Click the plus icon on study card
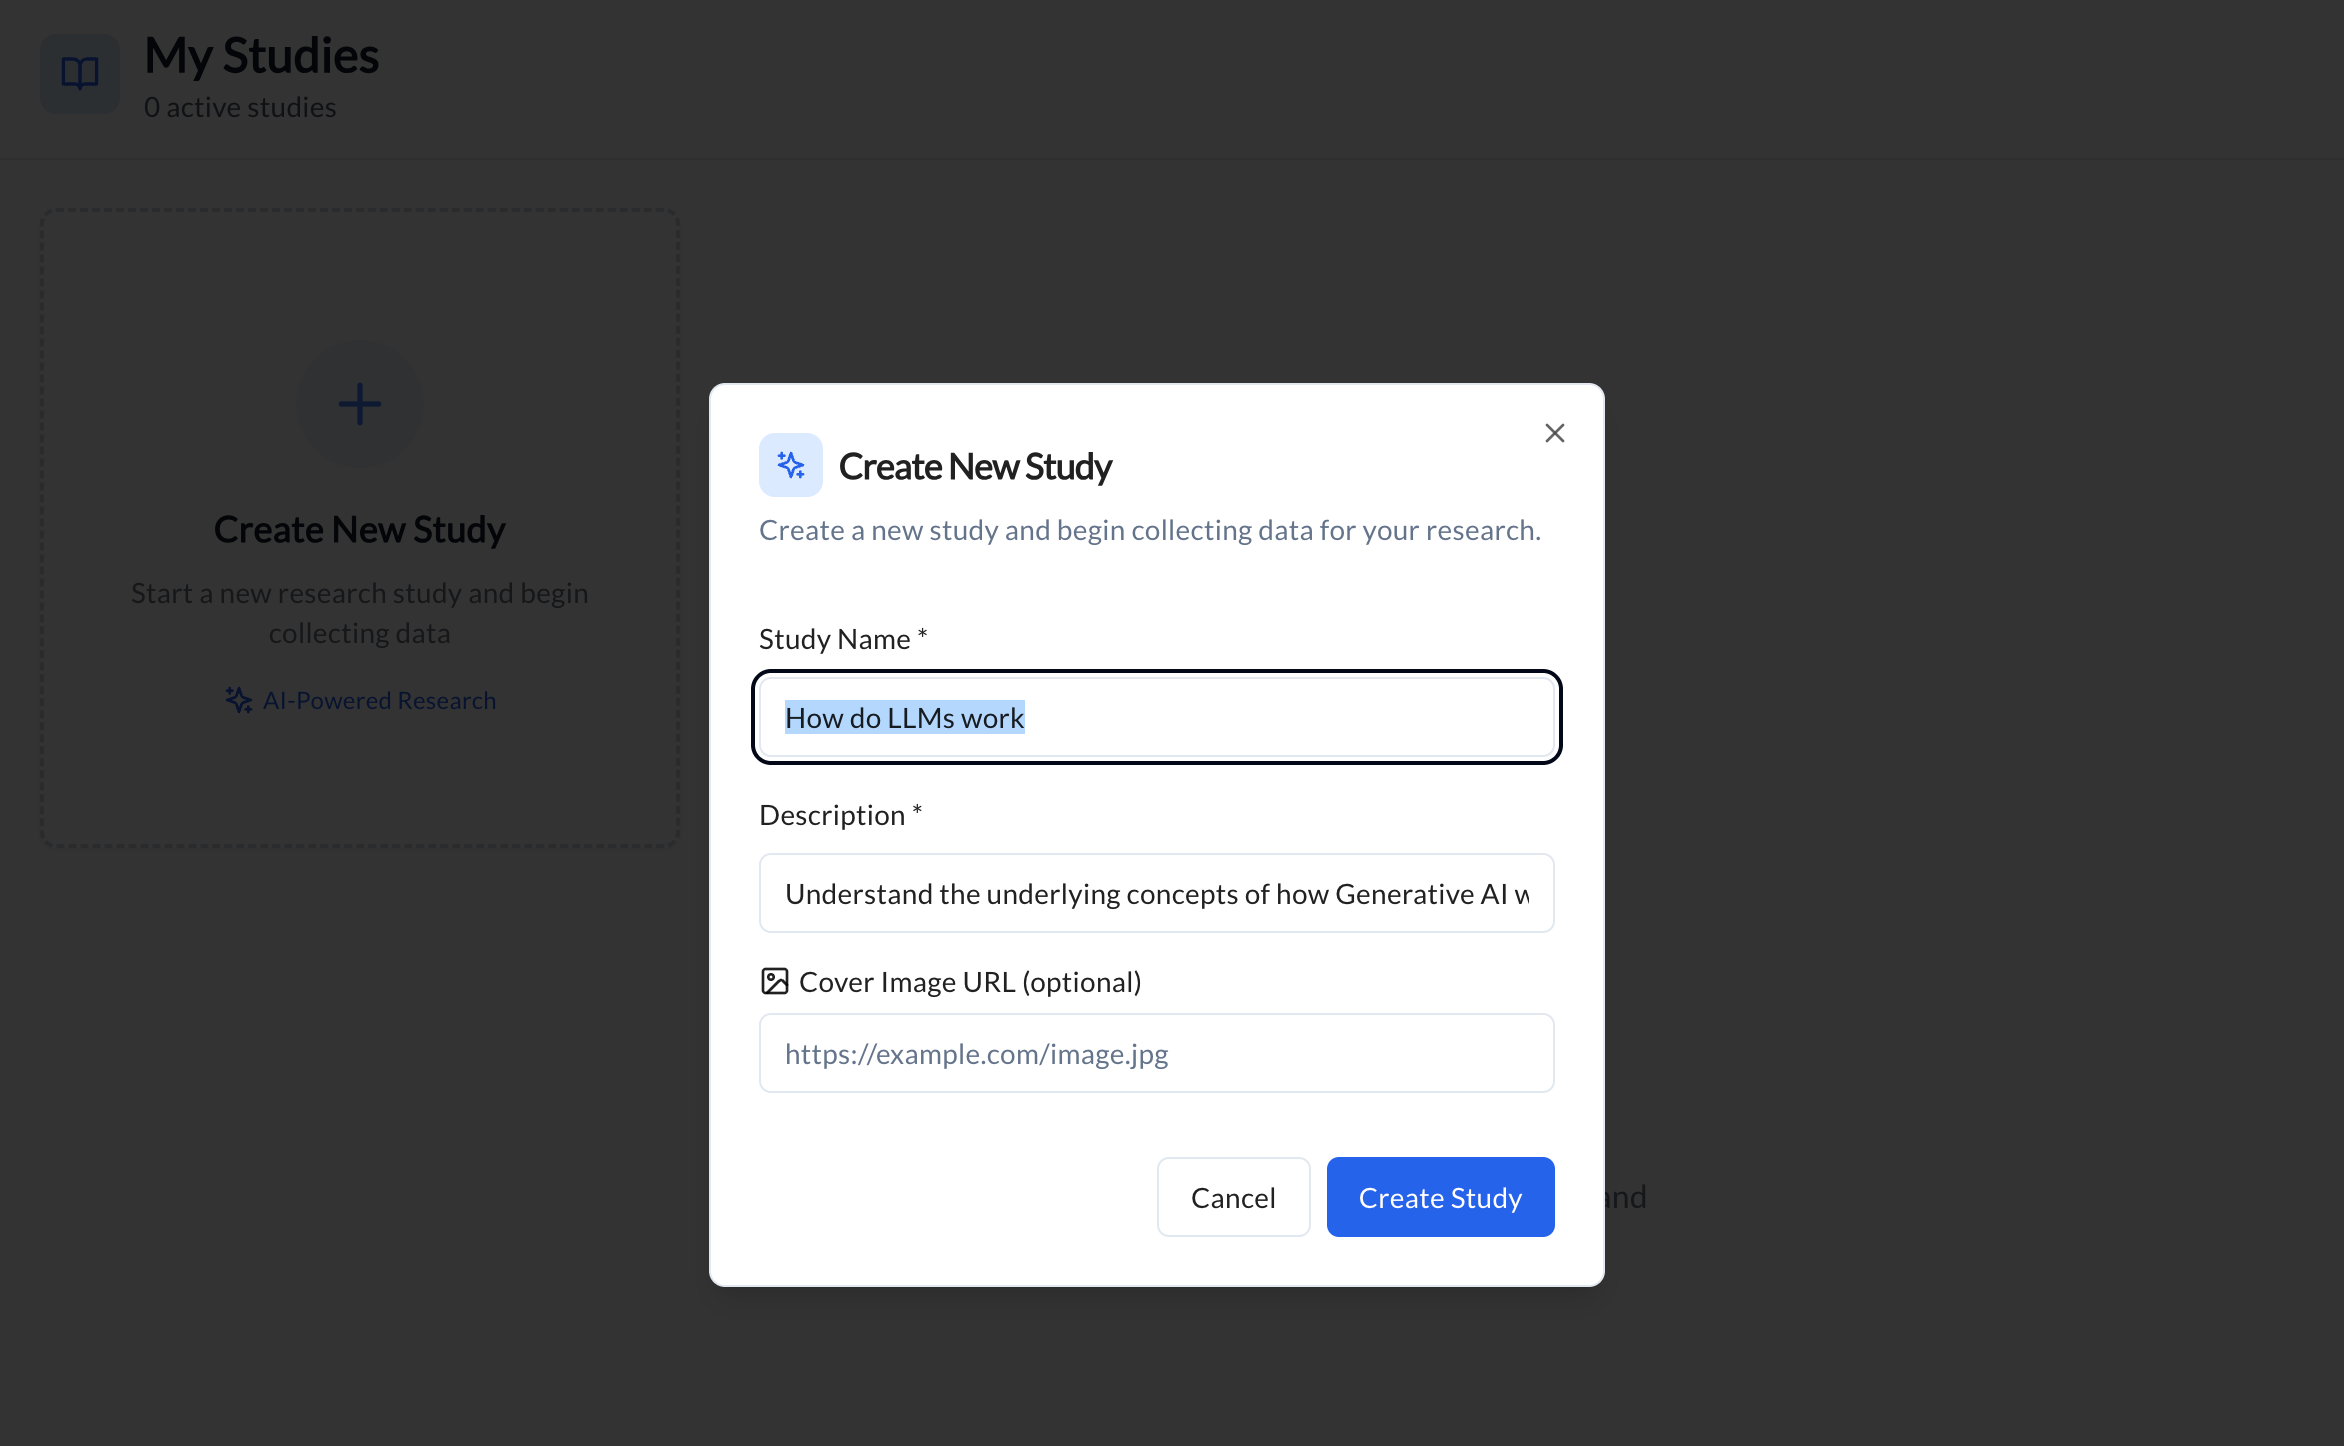 pos(359,404)
